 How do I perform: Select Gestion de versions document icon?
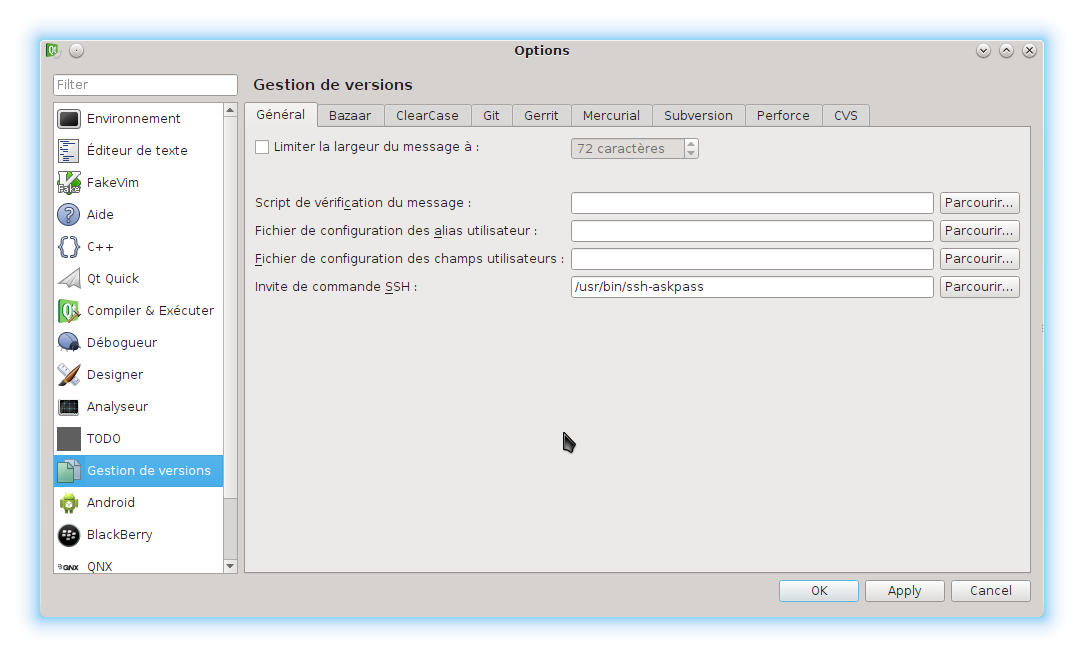[68, 471]
